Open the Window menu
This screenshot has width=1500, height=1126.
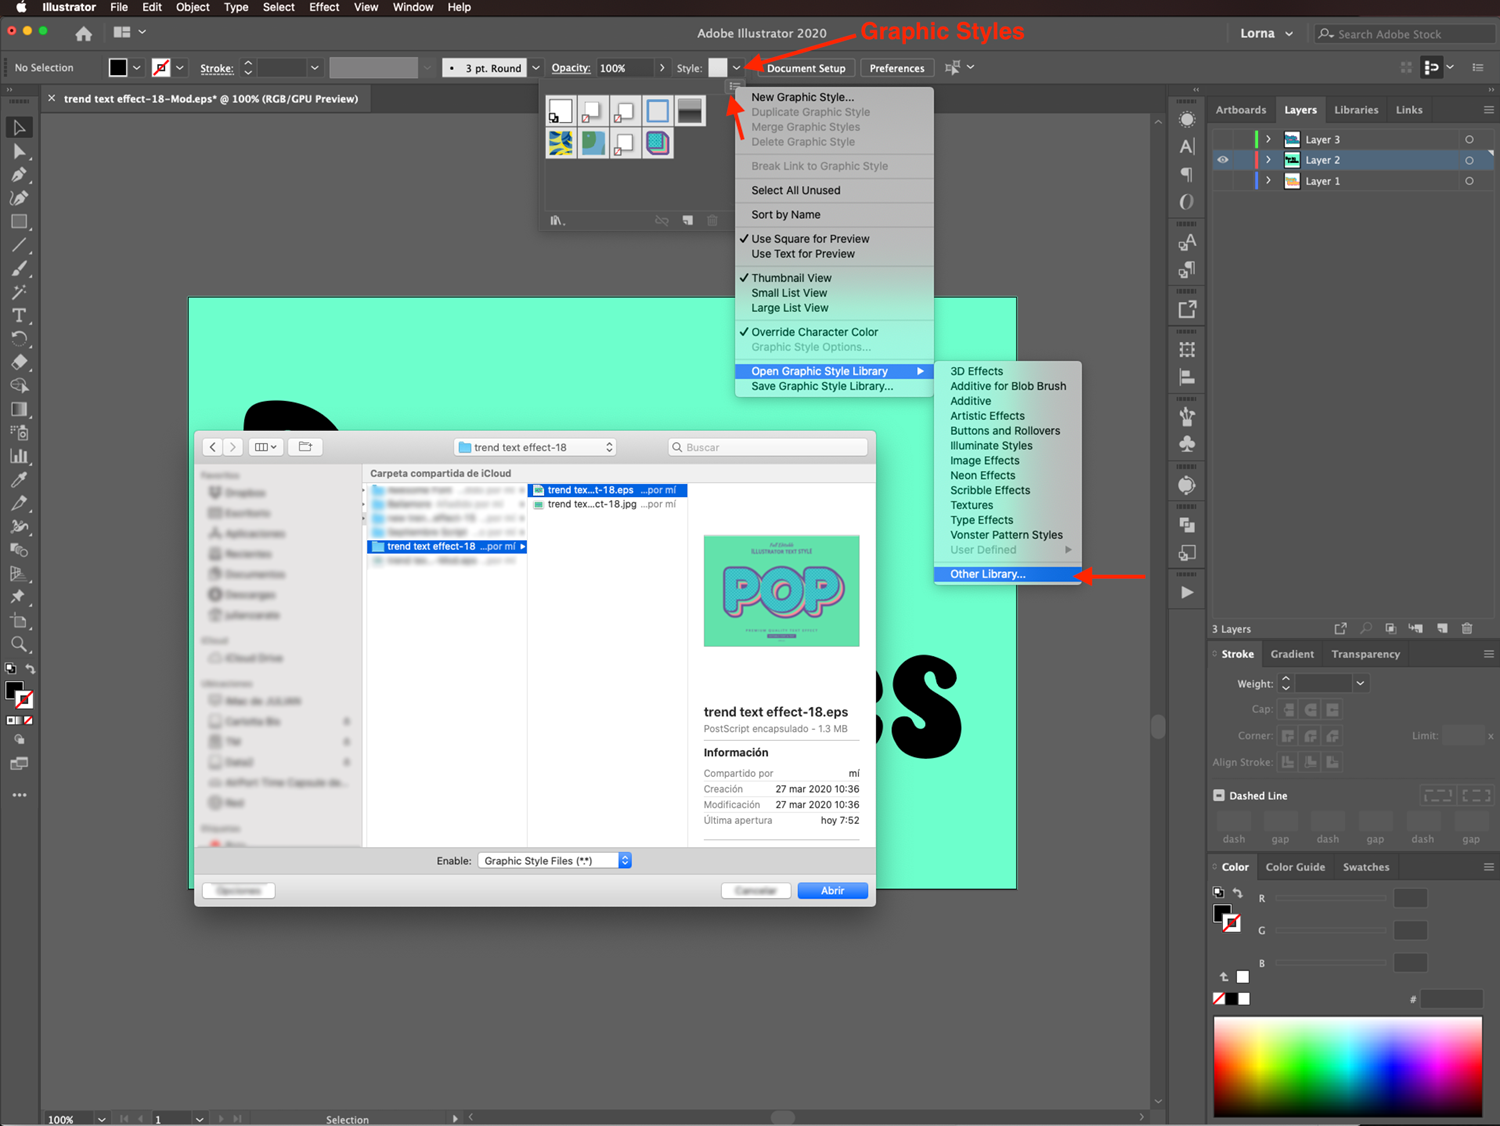click(x=413, y=7)
